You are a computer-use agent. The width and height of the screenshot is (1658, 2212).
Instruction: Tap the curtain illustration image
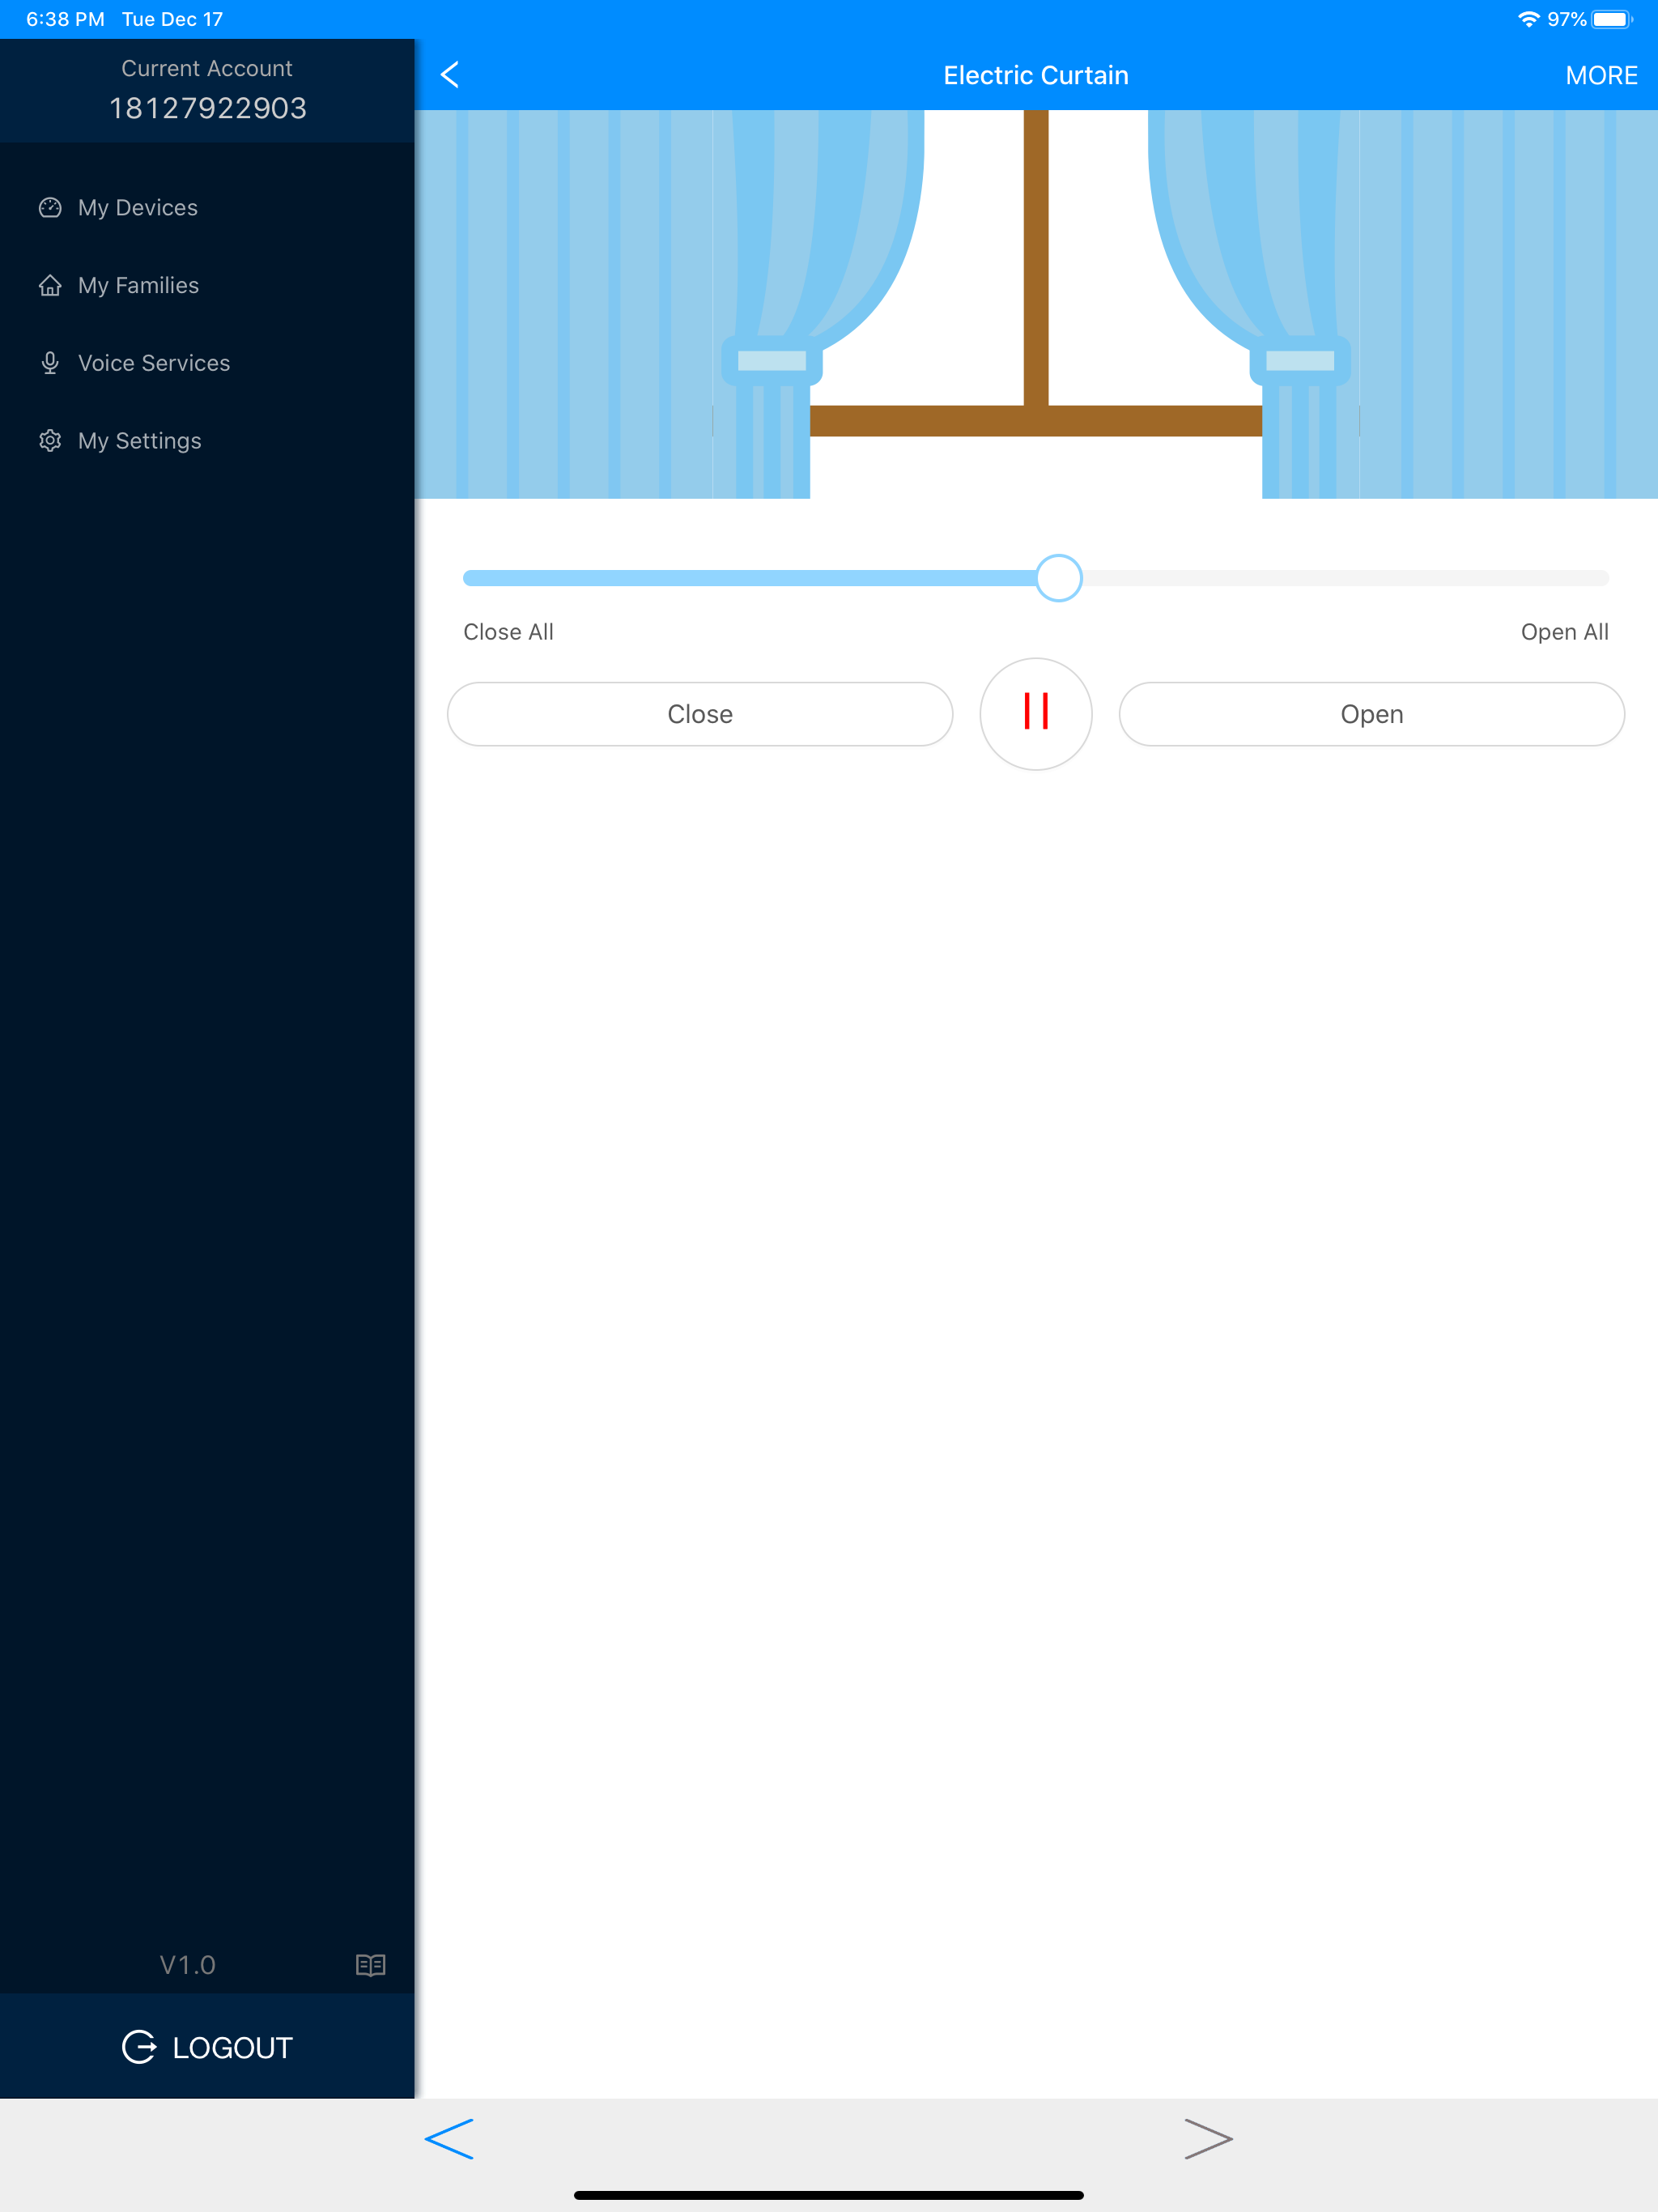pos(1036,304)
